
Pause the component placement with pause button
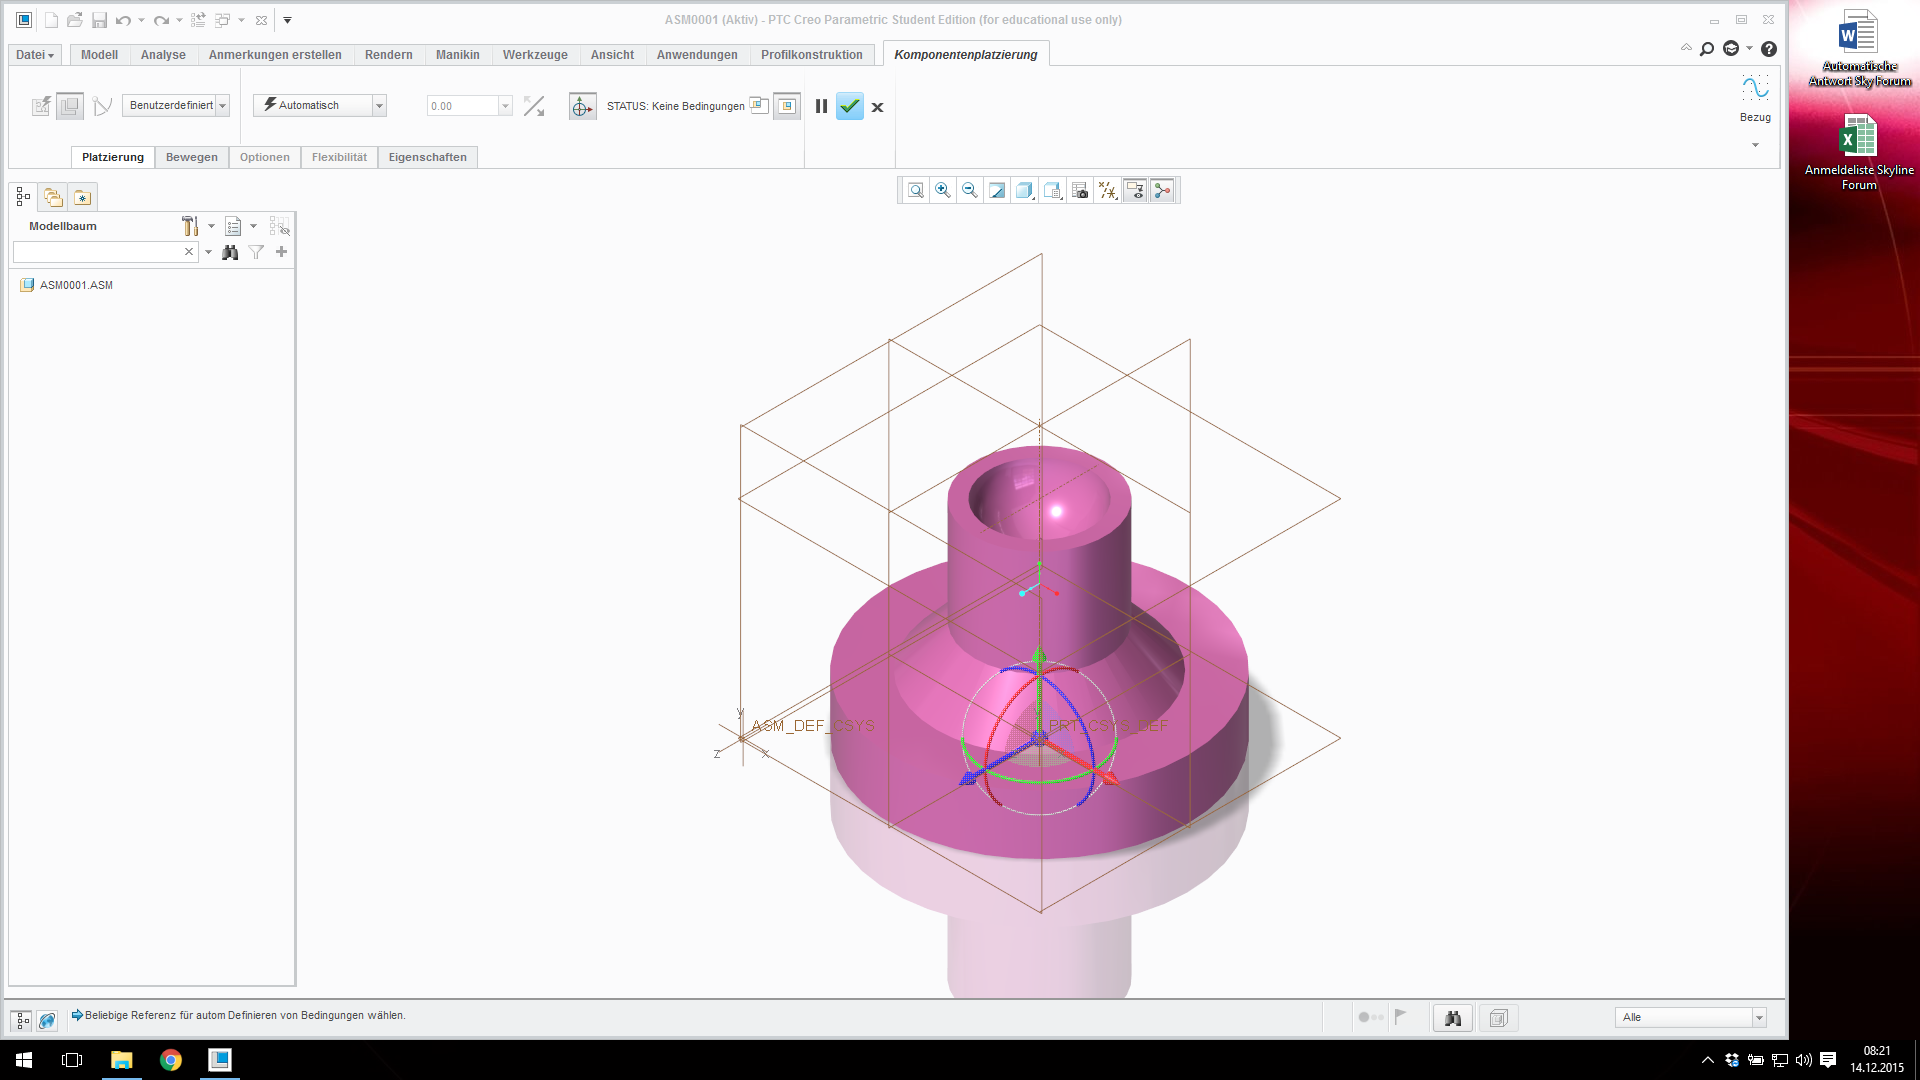[820, 106]
